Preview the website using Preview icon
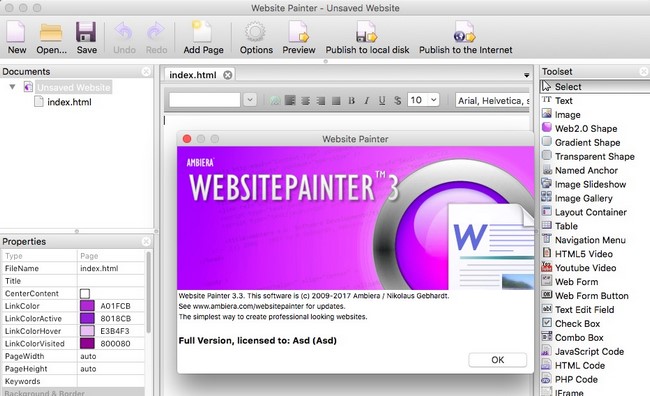 point(298,32)
